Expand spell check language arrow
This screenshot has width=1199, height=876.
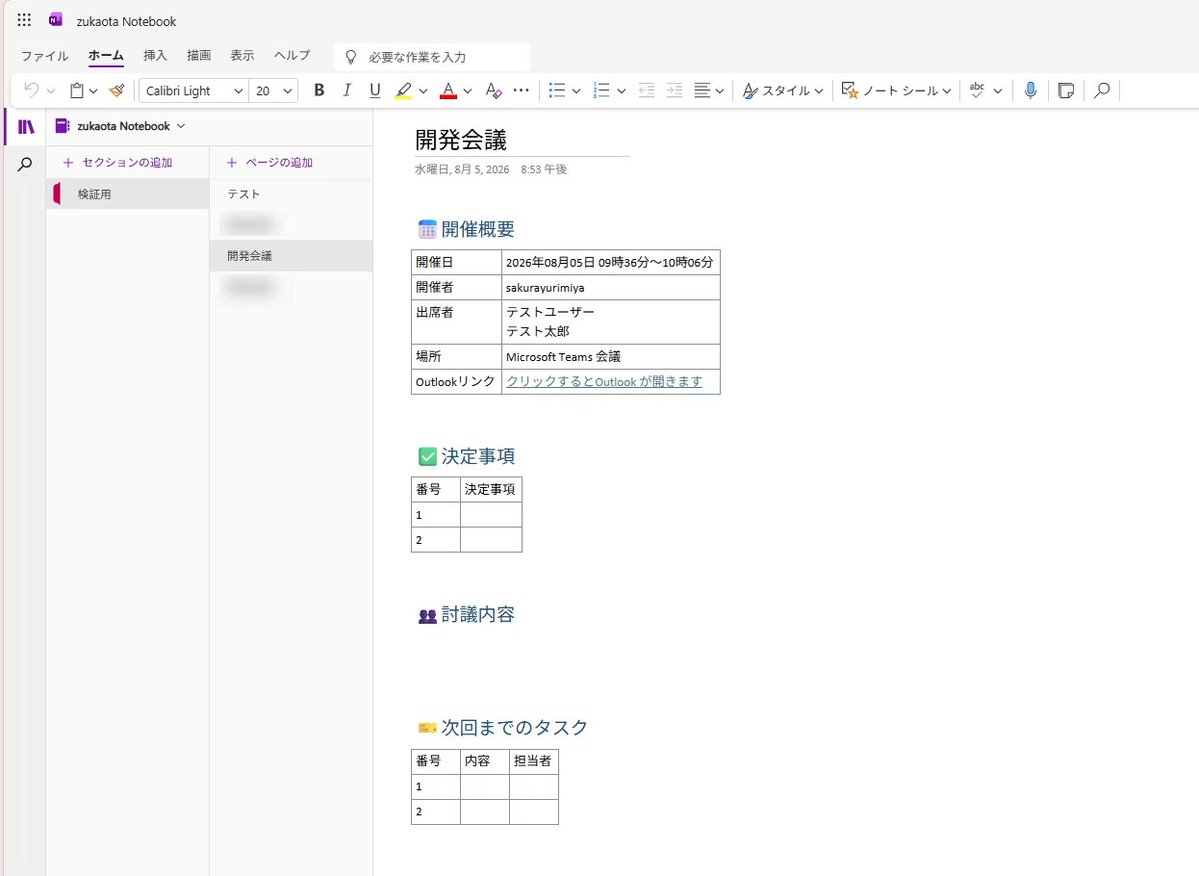click(997, 91)
